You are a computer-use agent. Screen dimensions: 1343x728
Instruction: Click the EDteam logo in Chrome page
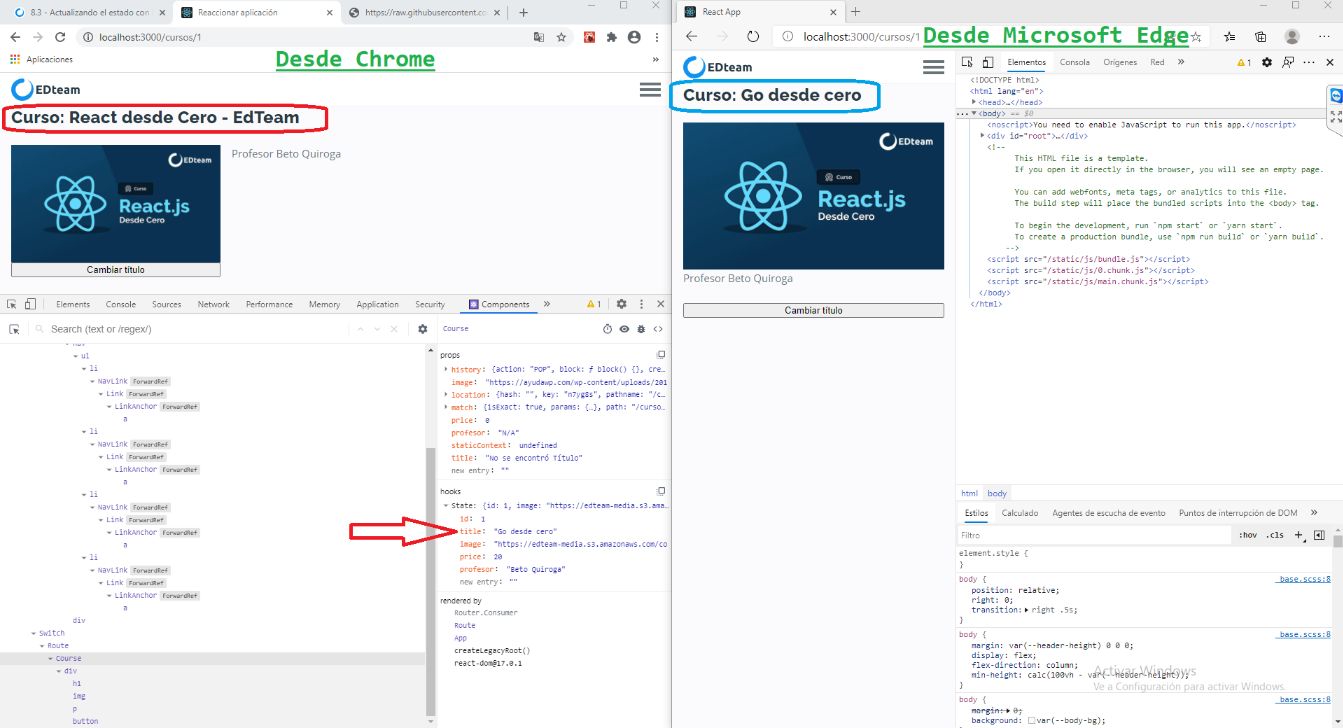click(46, 89)
